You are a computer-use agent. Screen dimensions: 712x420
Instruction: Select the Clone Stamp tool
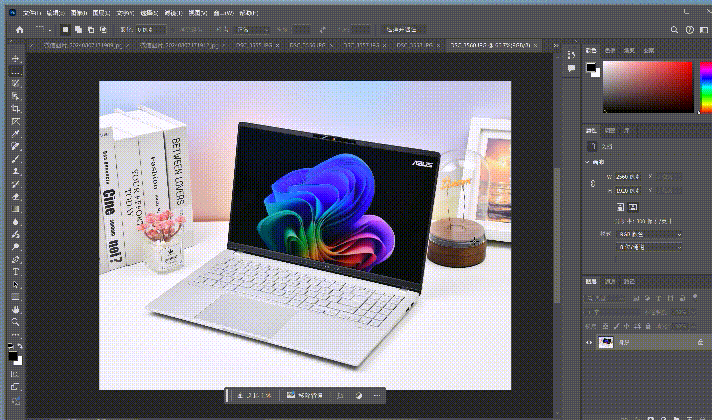15,172
